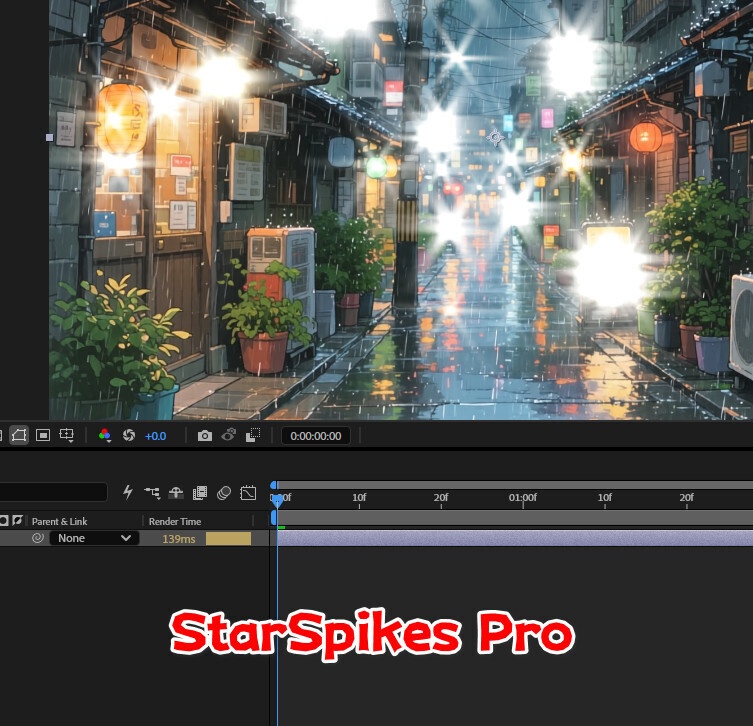Click the Show Snapshot eye-camera icon

(x=229, y=435)
